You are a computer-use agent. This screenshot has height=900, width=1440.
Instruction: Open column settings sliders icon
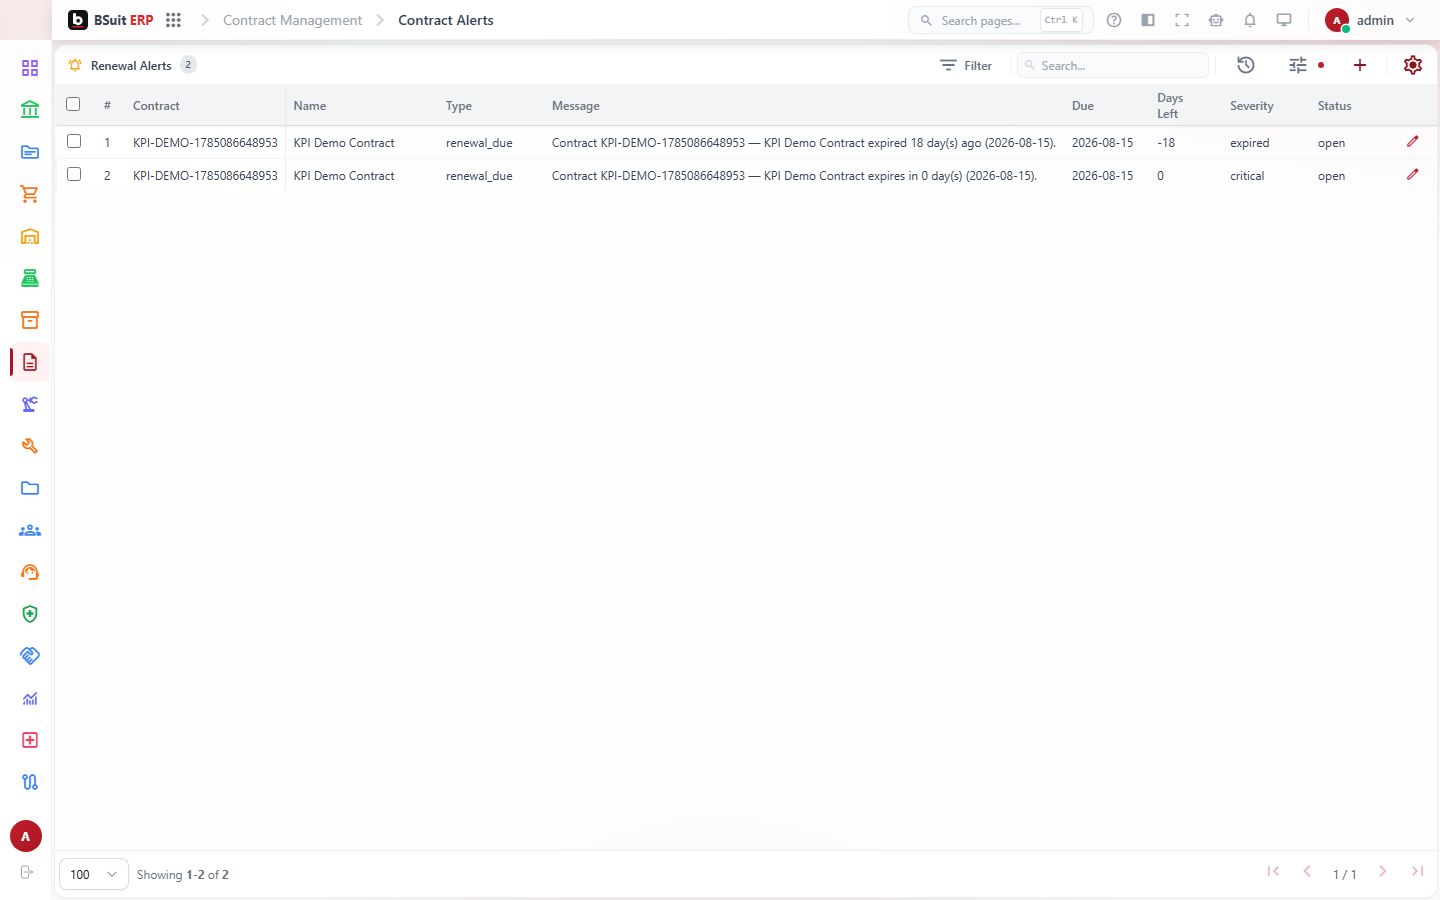(1298, 65)
